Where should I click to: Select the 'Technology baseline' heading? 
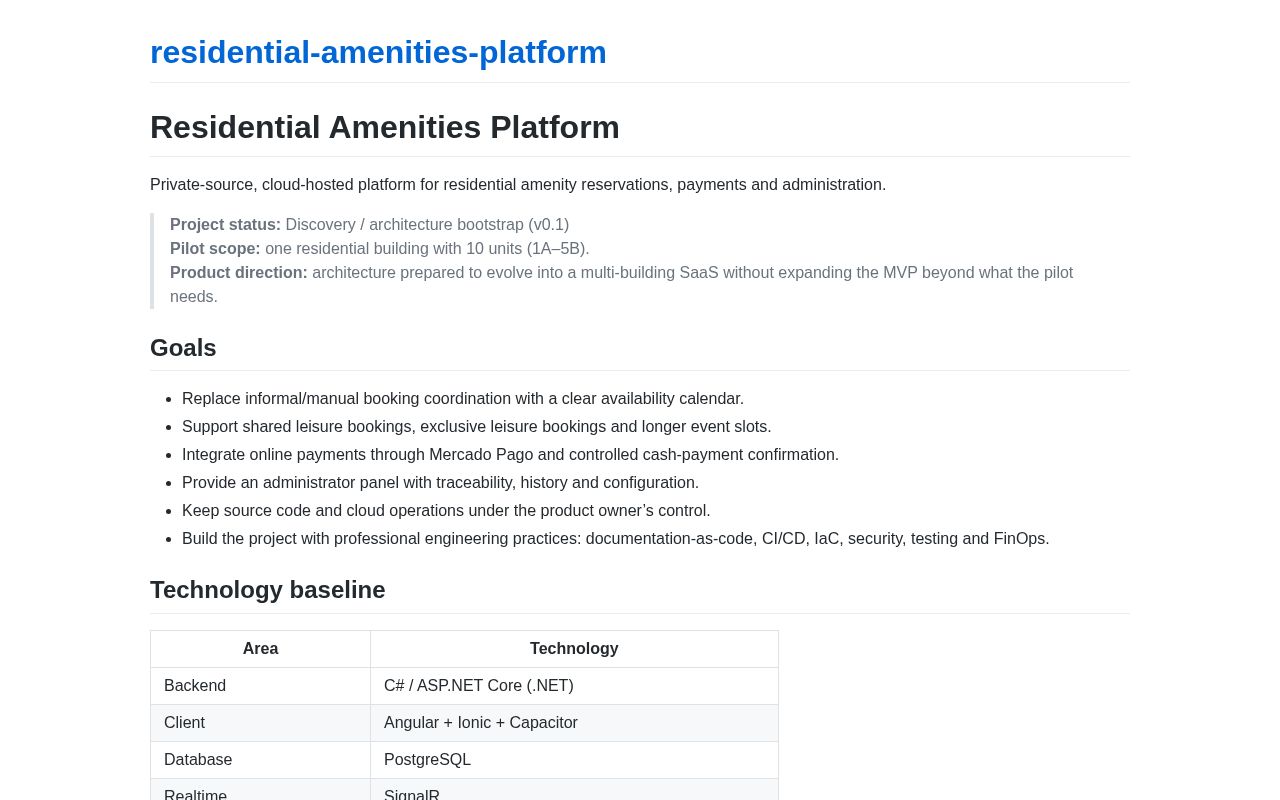(268, 590)
